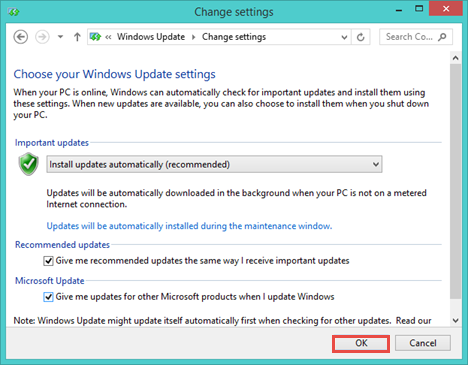Screen dimensions: 468x365
Task: Click the Microsoft Update section label
Action: click(50, 281)
